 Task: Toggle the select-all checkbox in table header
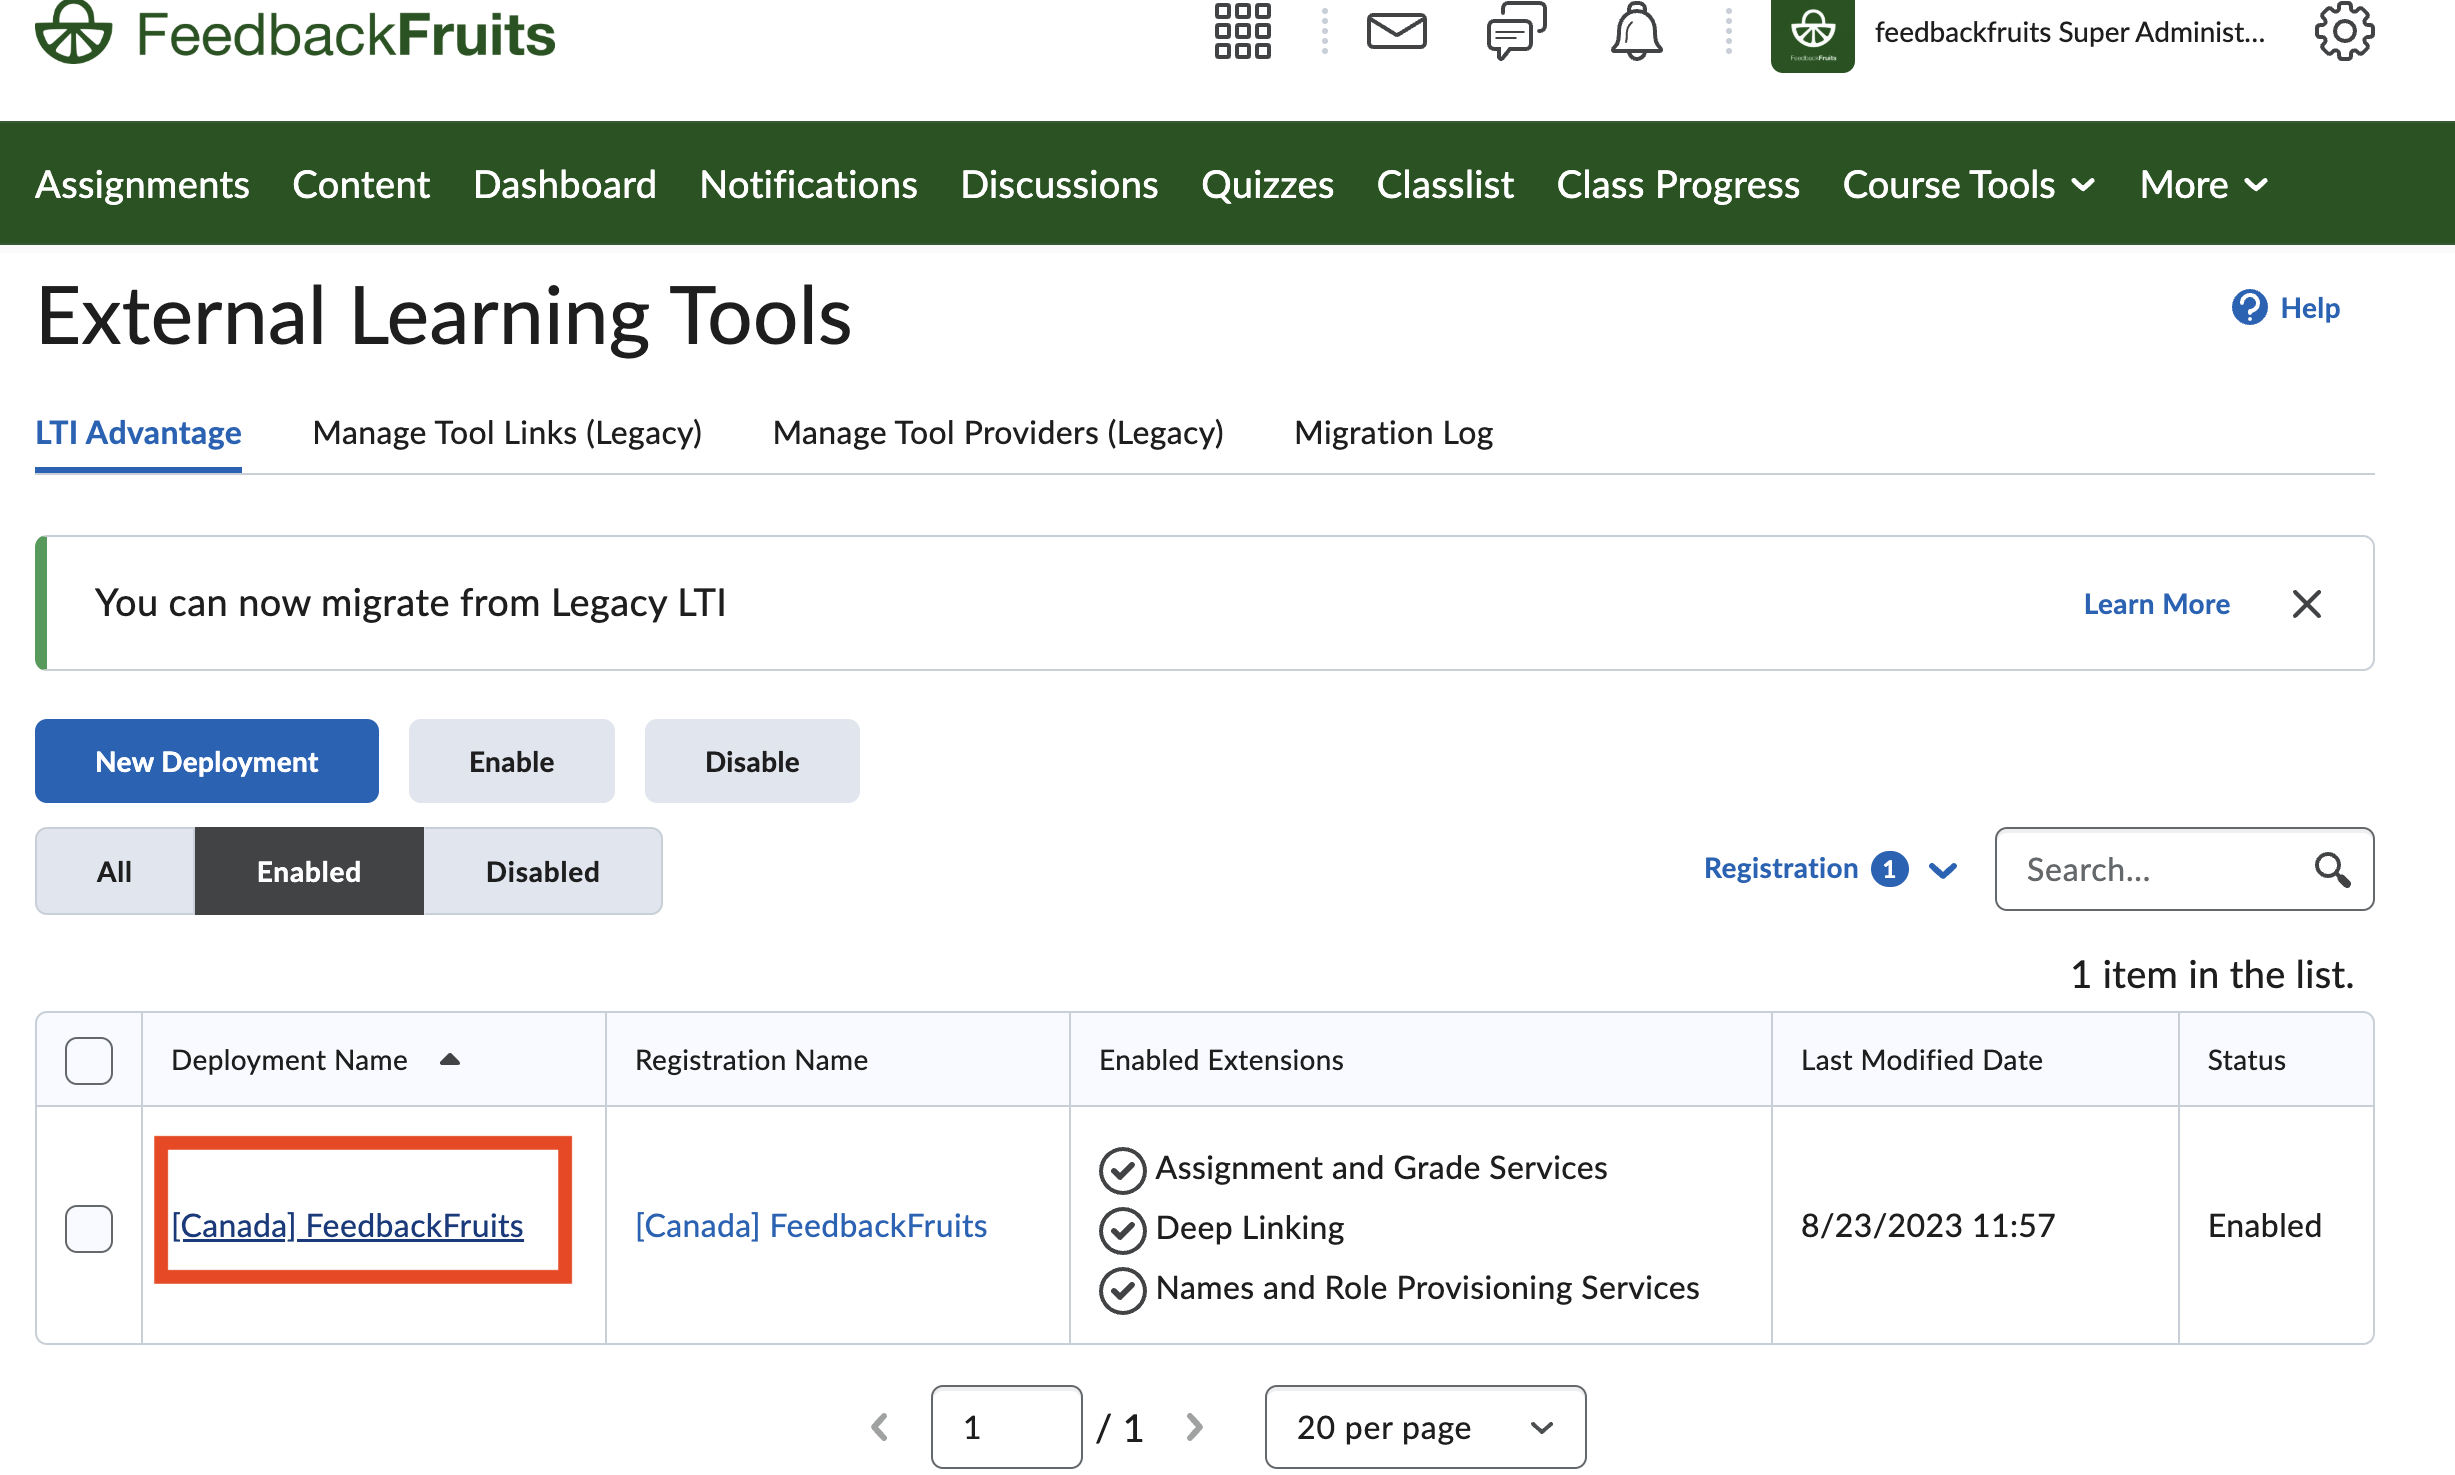[x=89, y=1060]
